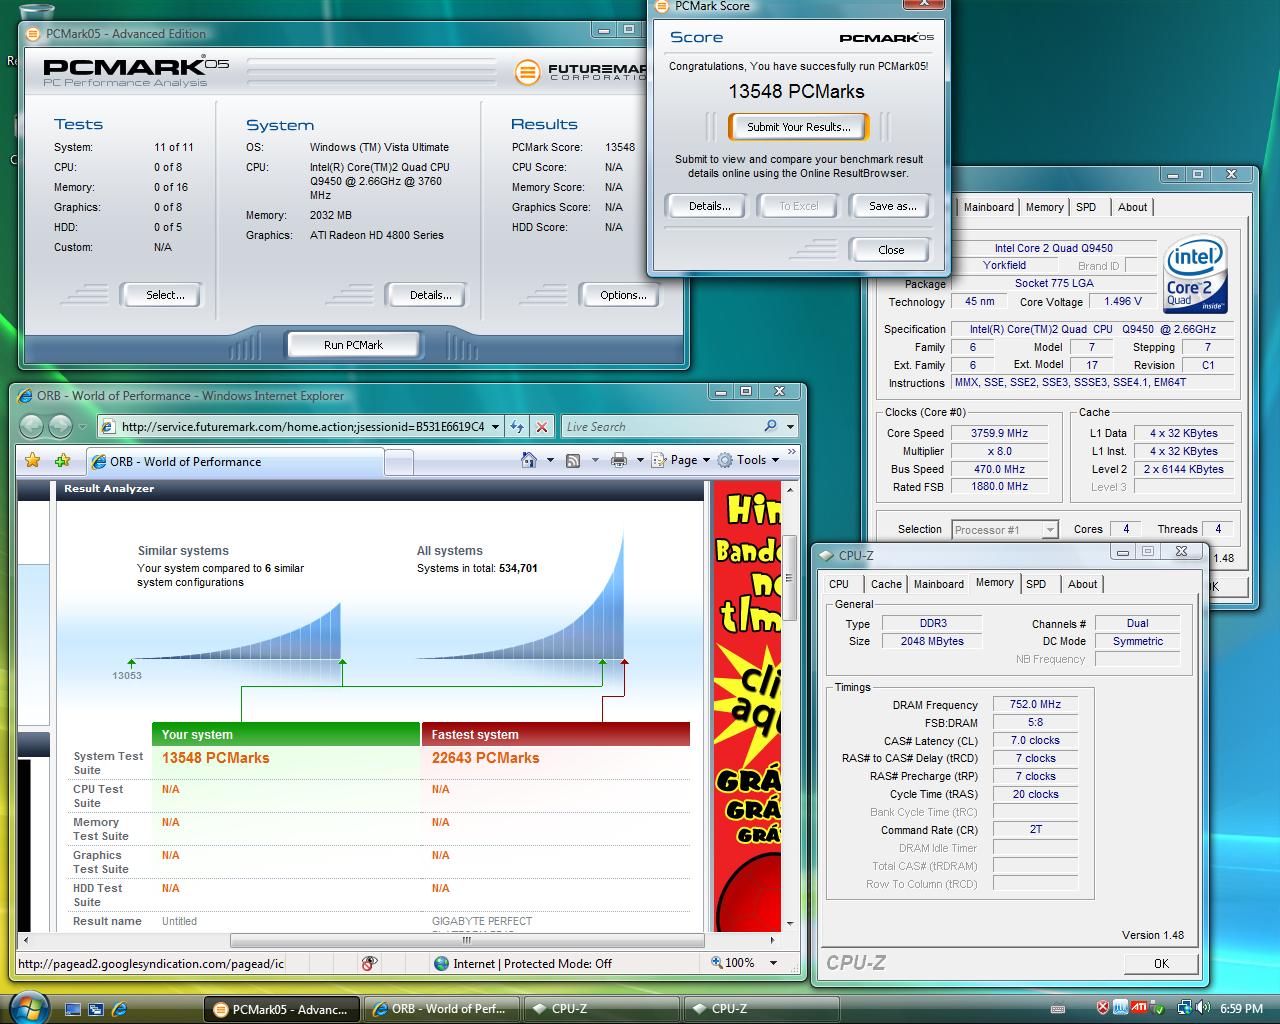
Task: Click Submit Your Results button
Action: coord(798,127)
